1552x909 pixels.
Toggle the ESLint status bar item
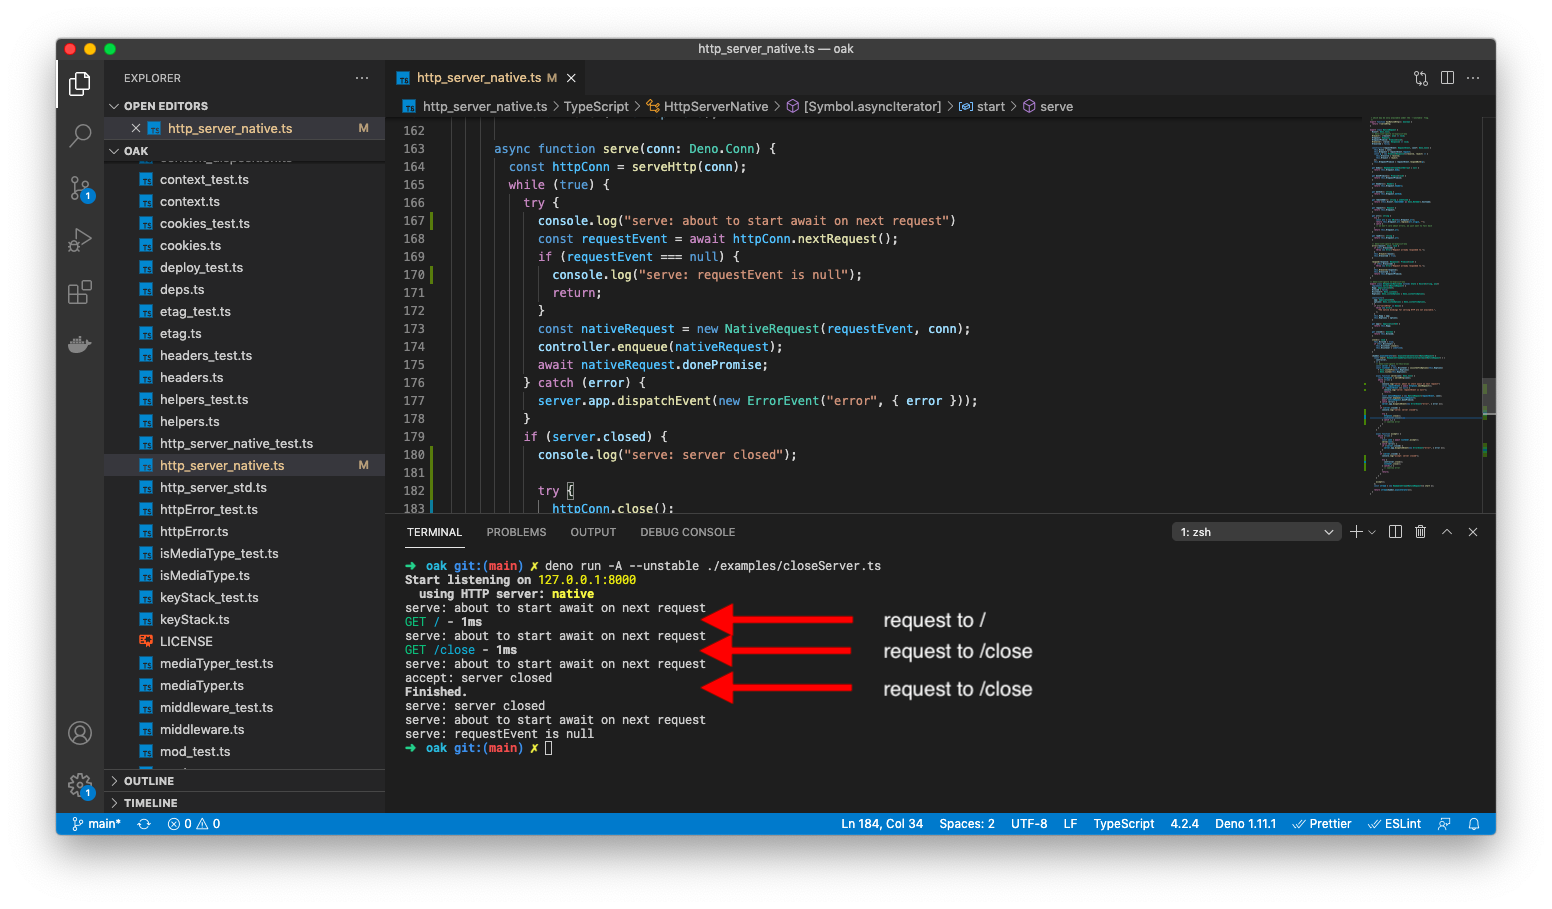[x=1394, y=823]
